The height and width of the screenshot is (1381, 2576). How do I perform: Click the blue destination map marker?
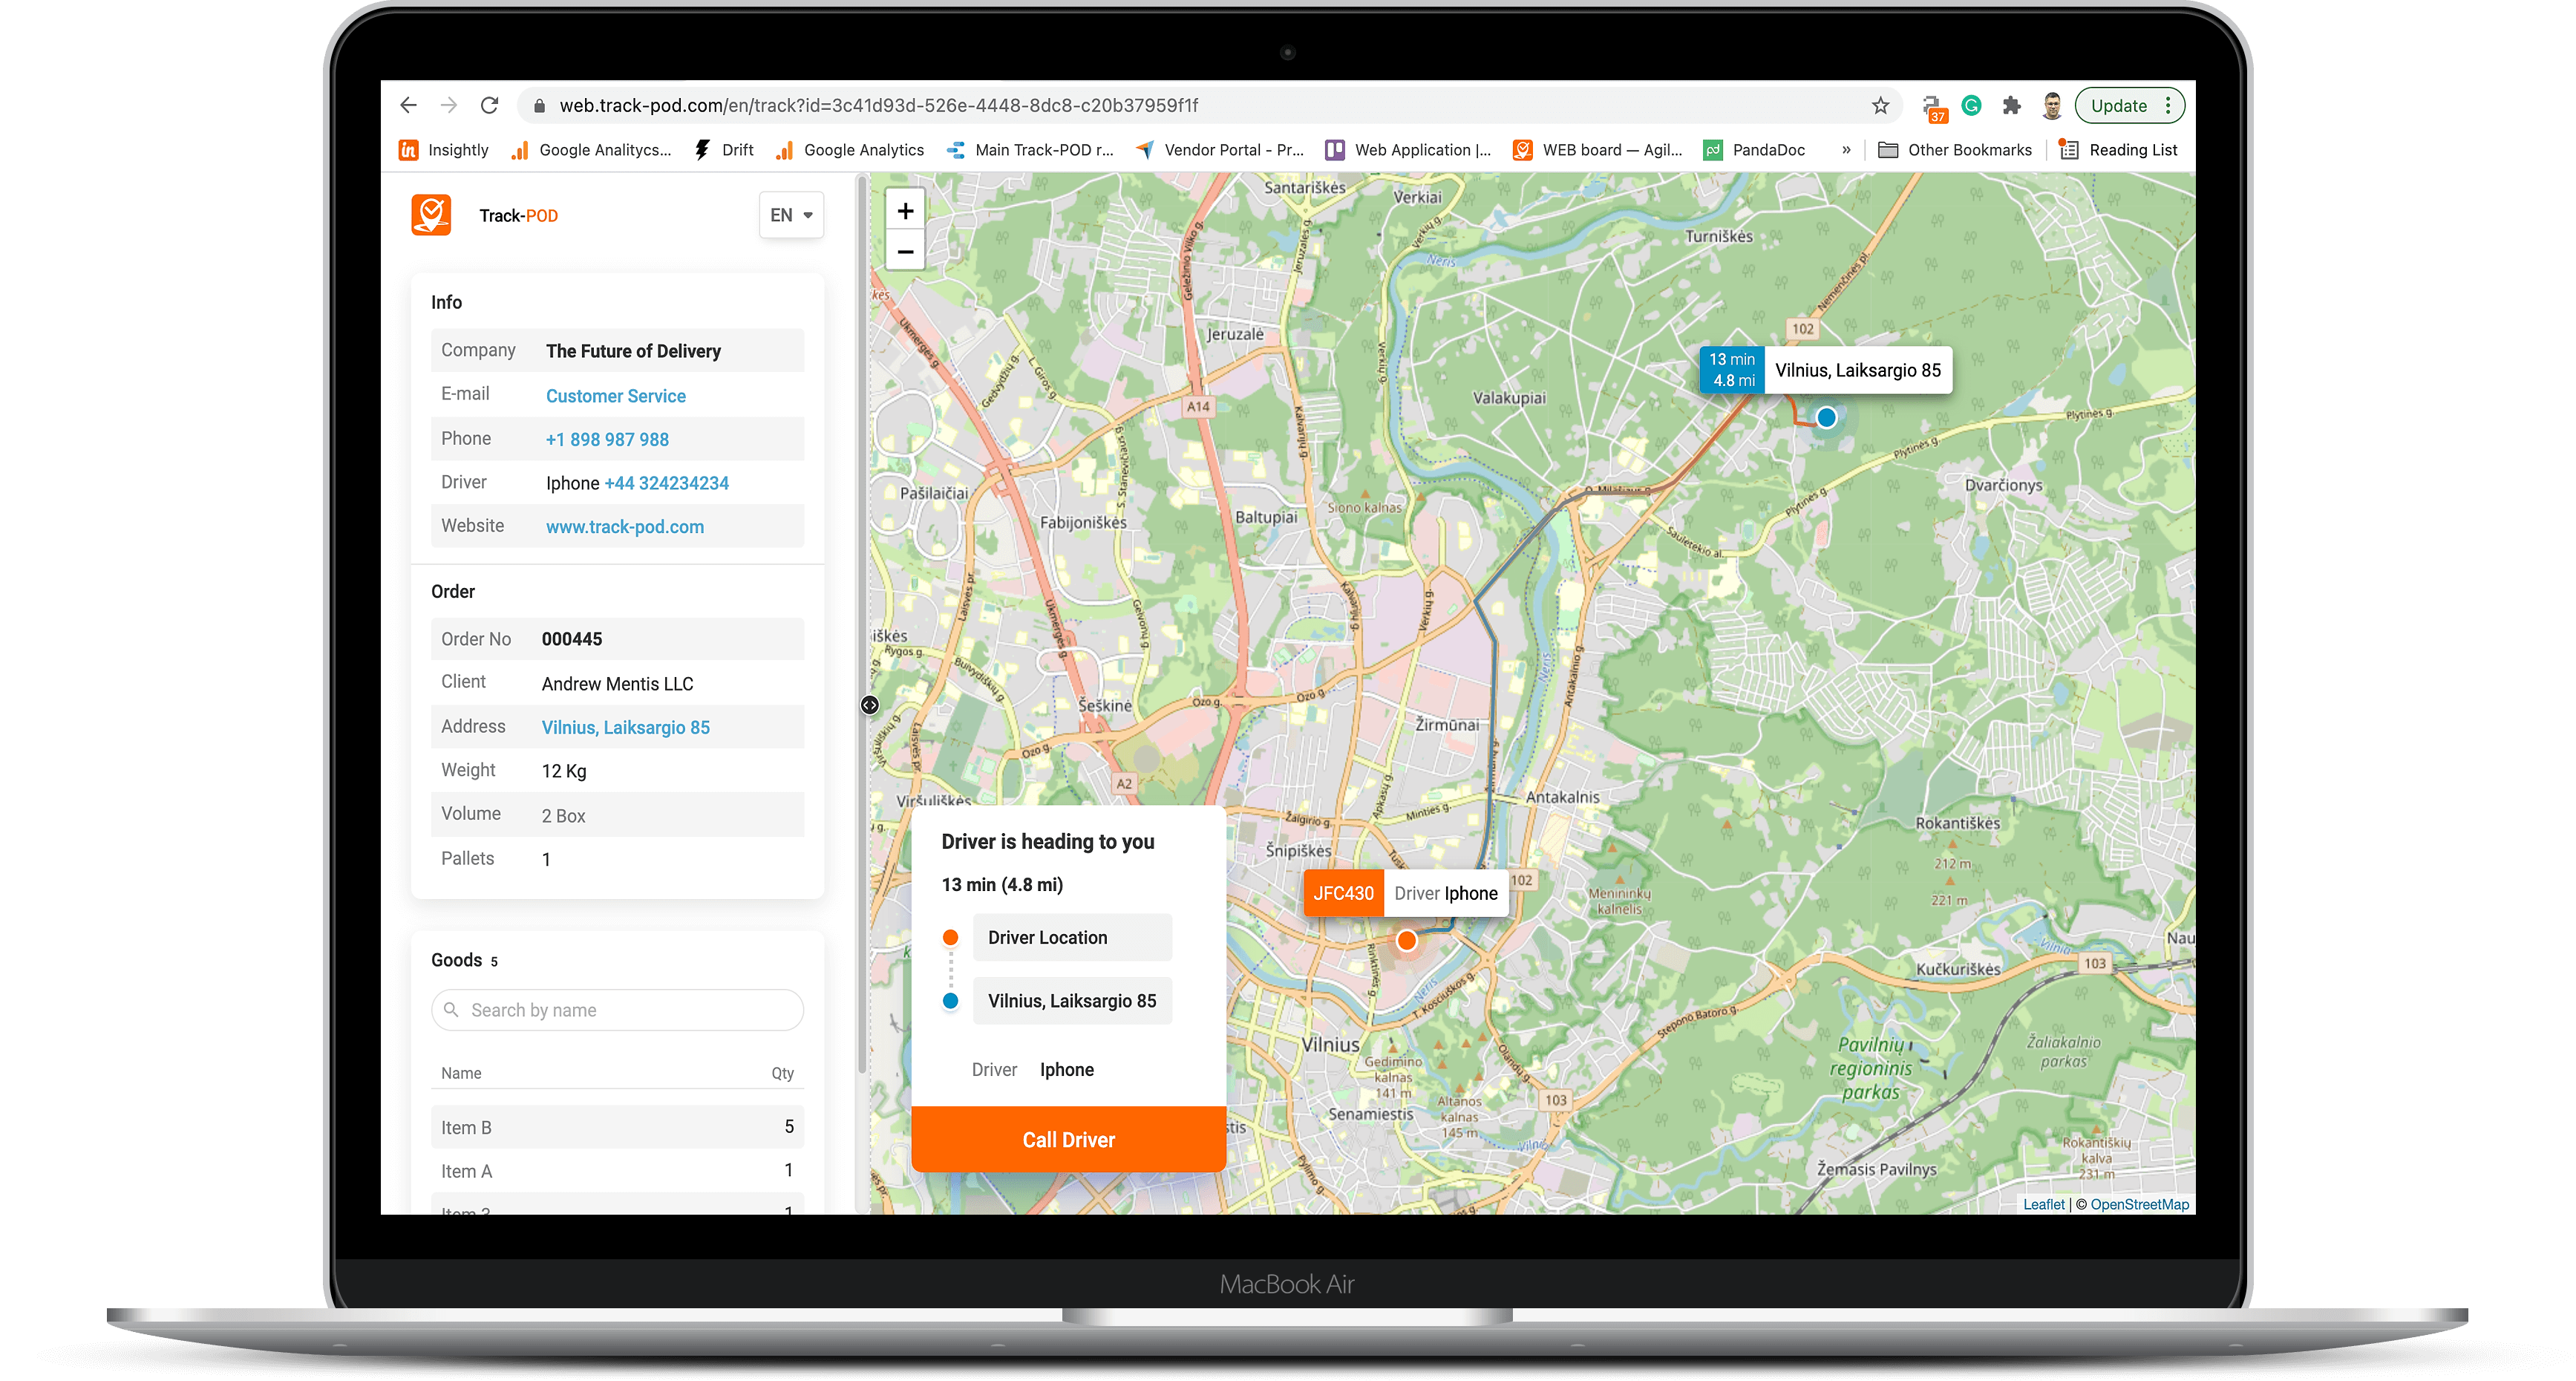pos(1826,417)
